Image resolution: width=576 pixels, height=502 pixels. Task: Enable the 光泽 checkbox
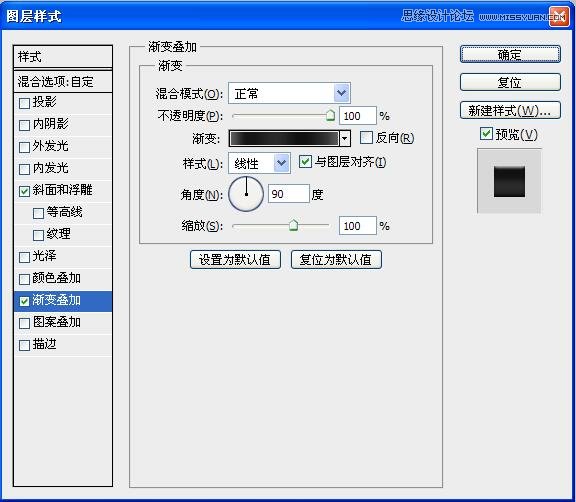pyautogui.click(x=24, y=257)
